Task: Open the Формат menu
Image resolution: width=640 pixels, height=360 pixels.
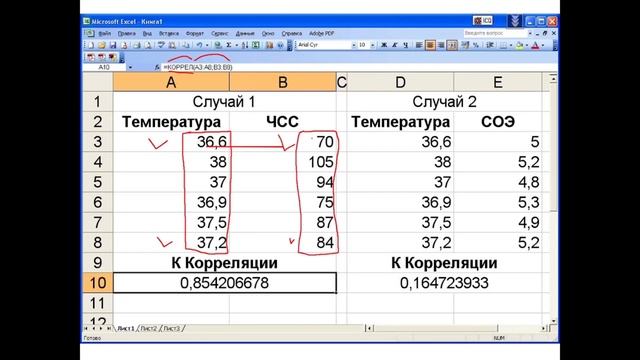Action: [x=195, y=33]
